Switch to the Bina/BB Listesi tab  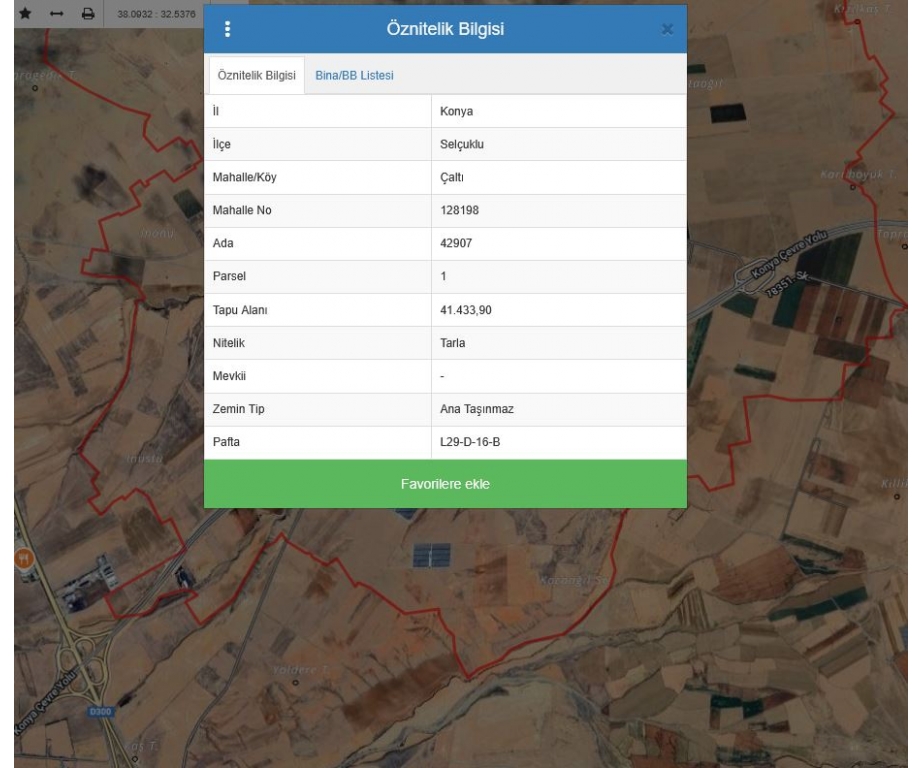tap(354, 77)
